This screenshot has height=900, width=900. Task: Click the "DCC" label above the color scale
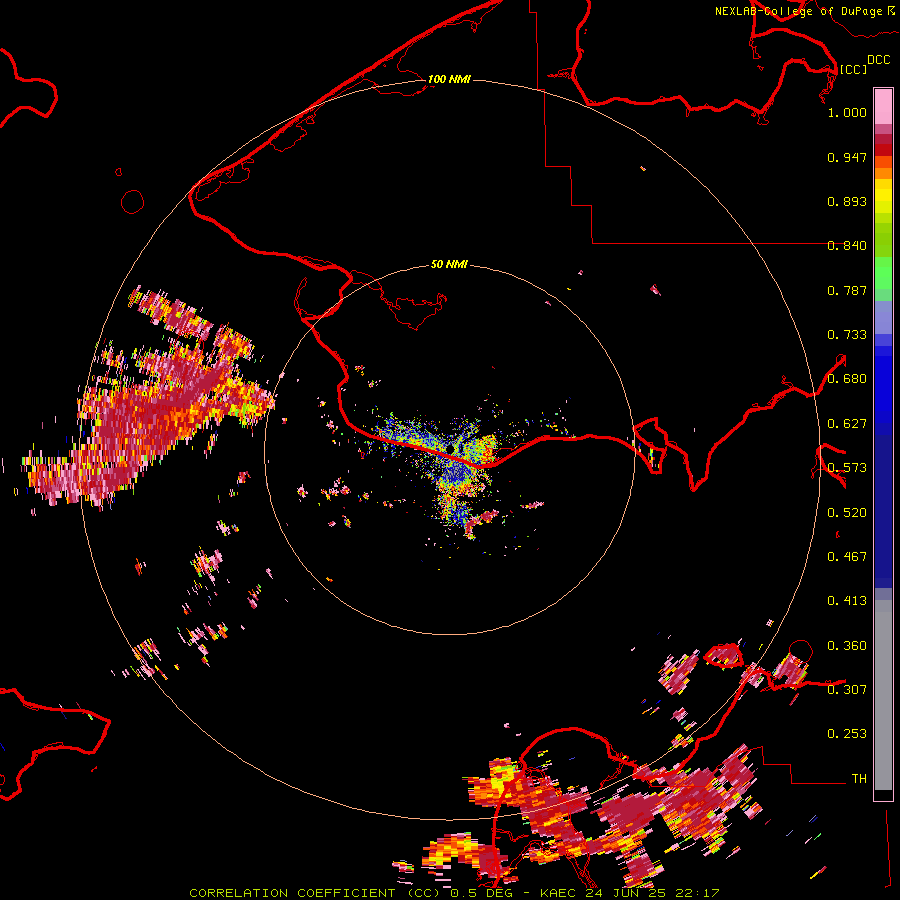point(878,60)
